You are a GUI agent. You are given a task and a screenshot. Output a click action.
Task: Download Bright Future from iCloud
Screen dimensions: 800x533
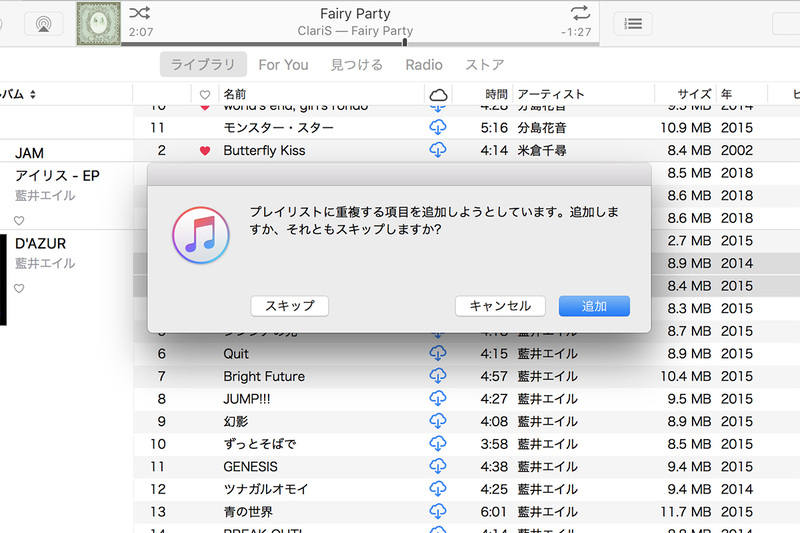(x=438, y=376)
